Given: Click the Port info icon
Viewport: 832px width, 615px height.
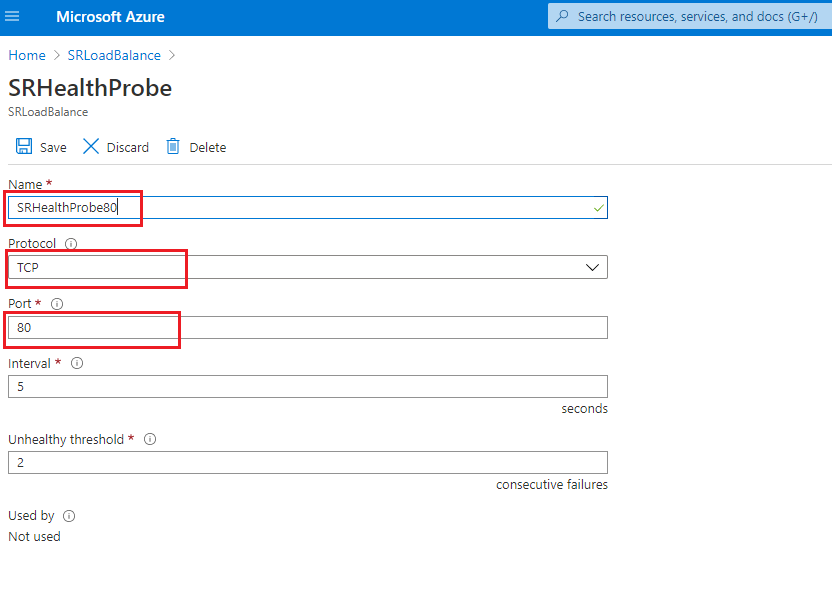Looking at the screenshot, I should click(57, 304).
